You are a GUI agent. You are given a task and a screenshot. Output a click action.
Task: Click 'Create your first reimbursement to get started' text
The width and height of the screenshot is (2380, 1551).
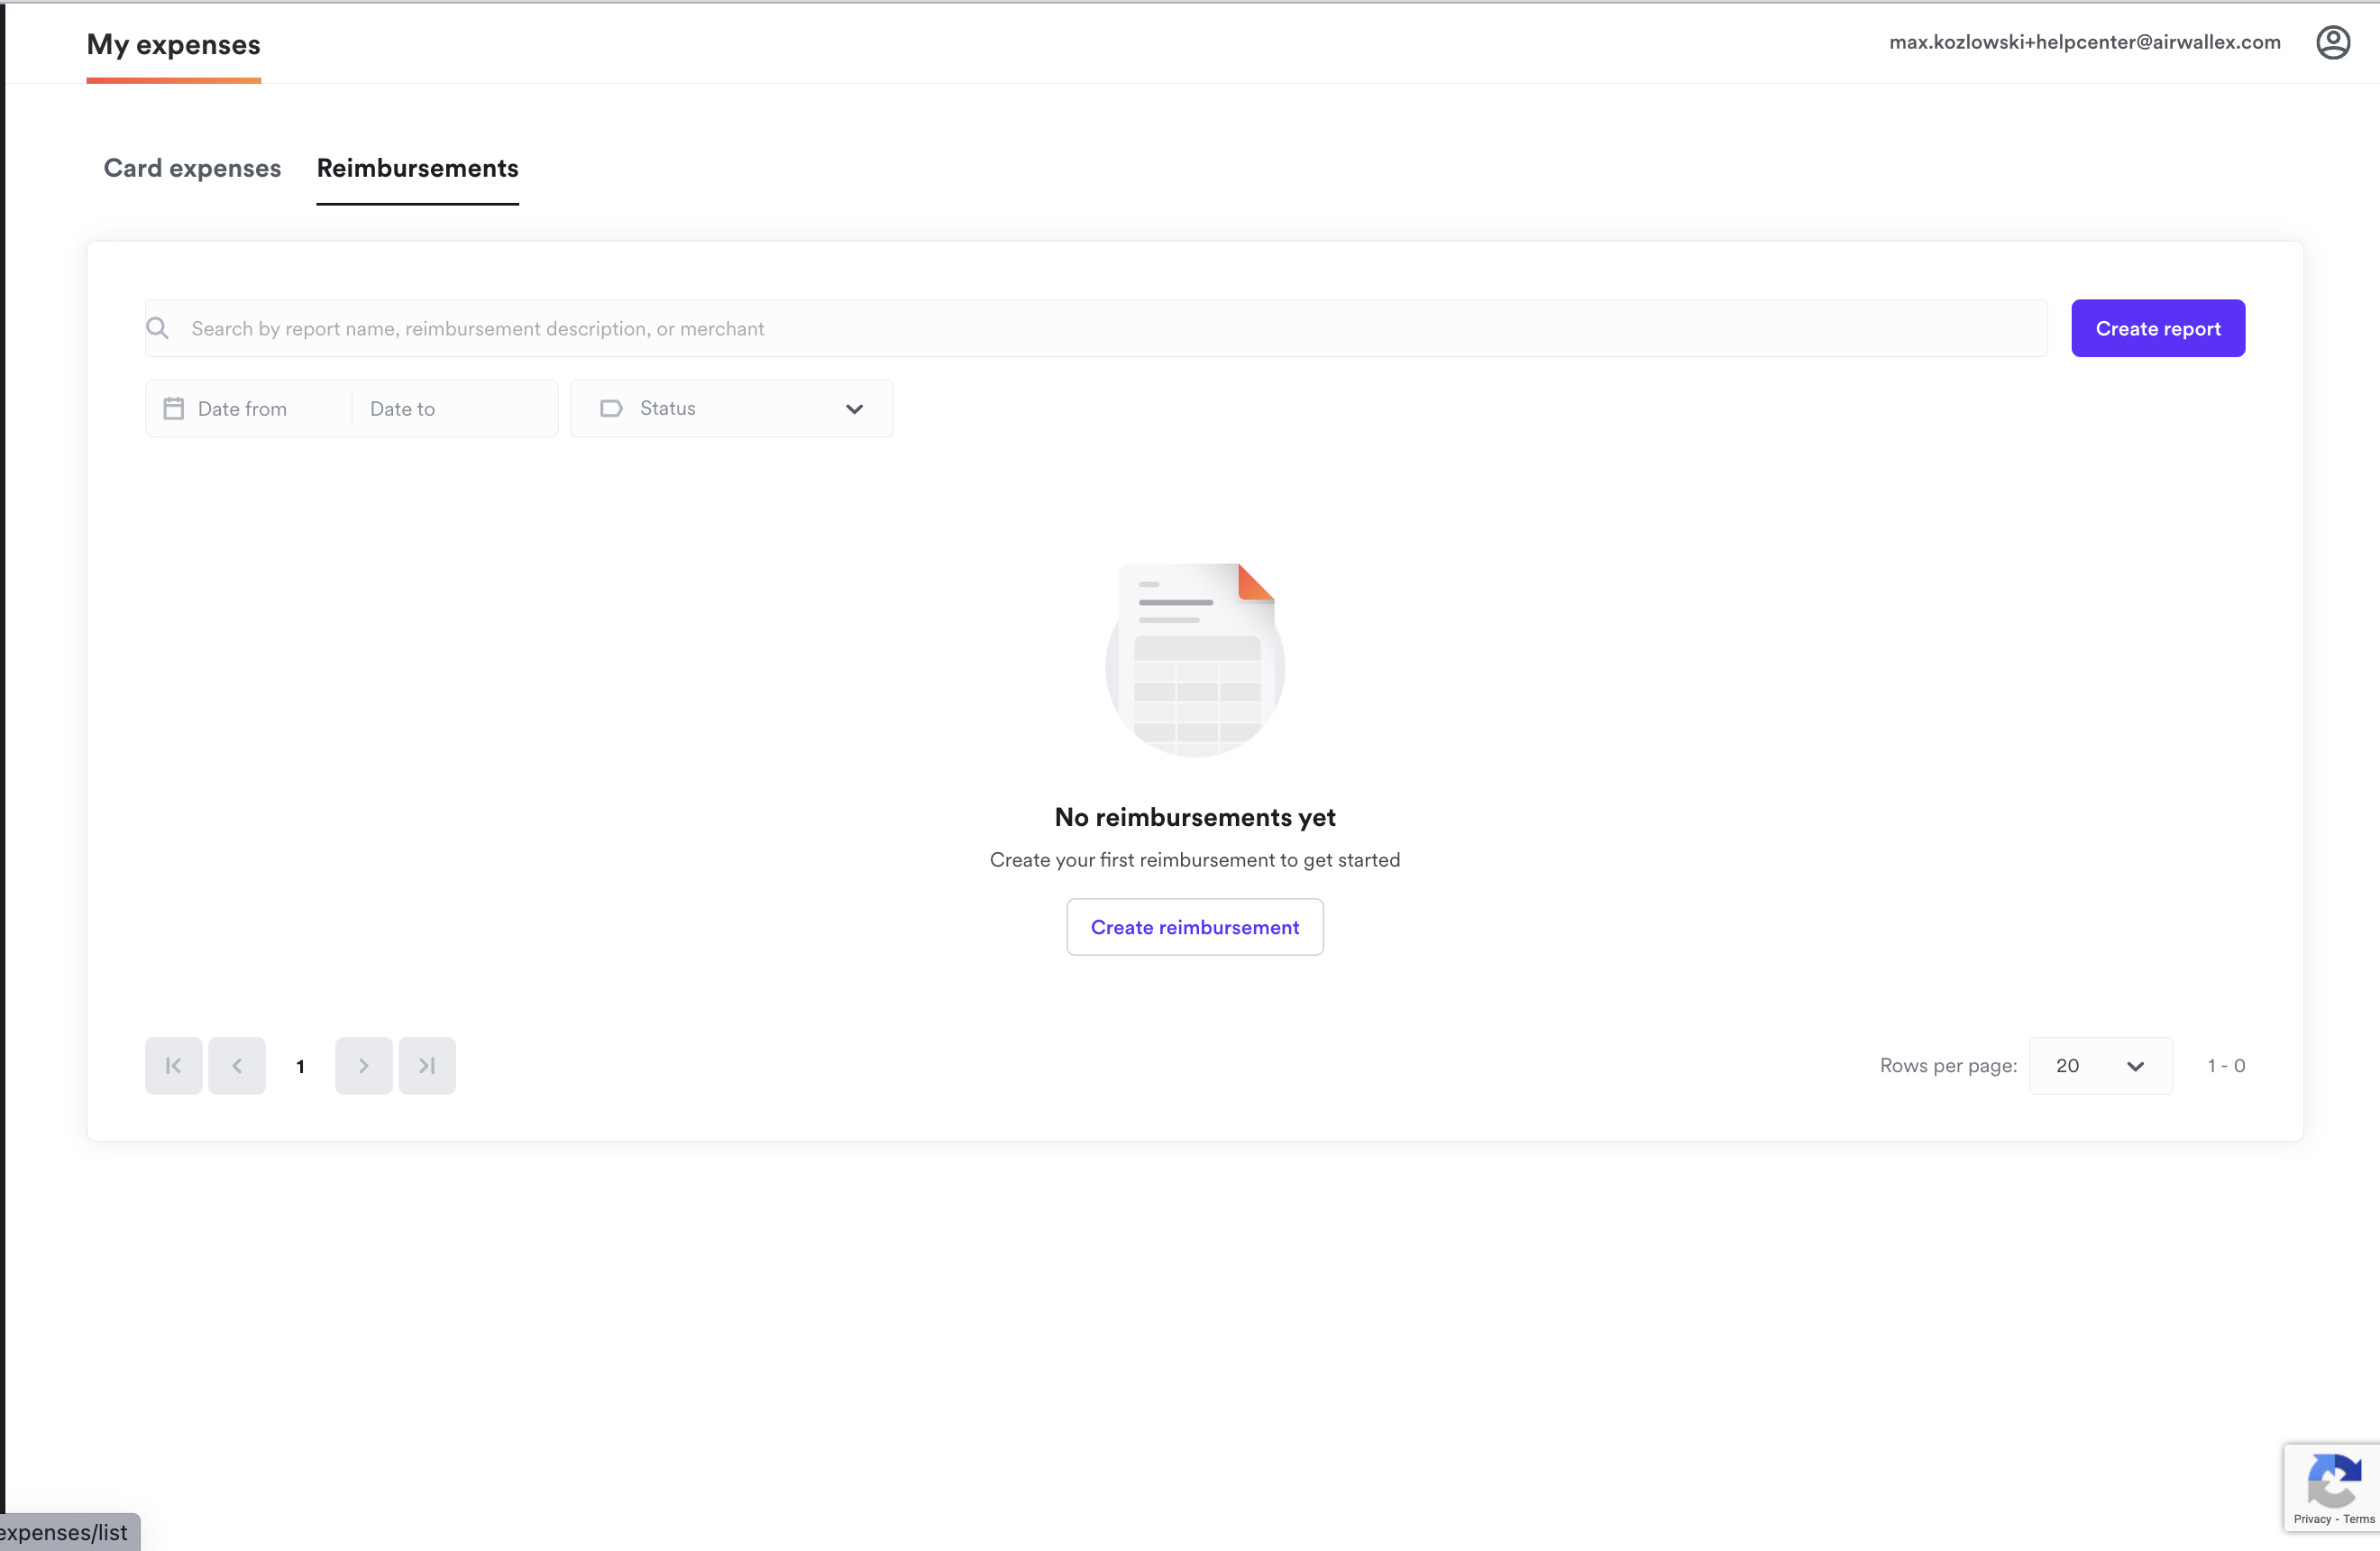point(1195,860)
